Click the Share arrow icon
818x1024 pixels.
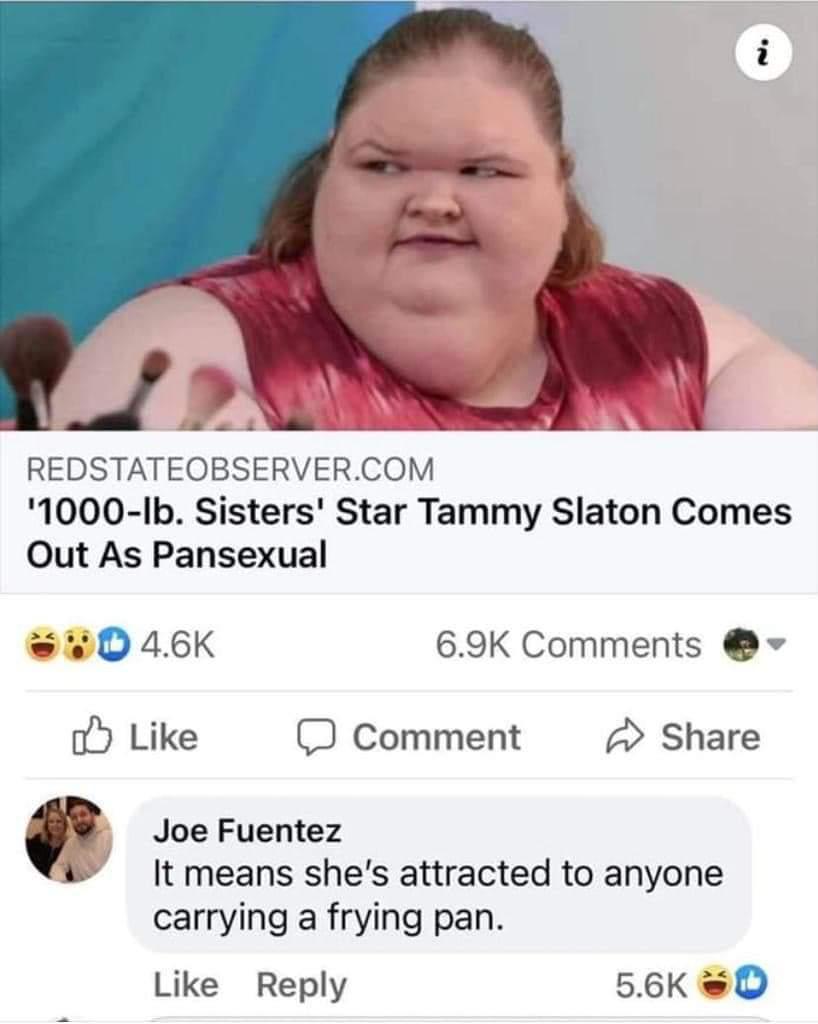(625, 737)
